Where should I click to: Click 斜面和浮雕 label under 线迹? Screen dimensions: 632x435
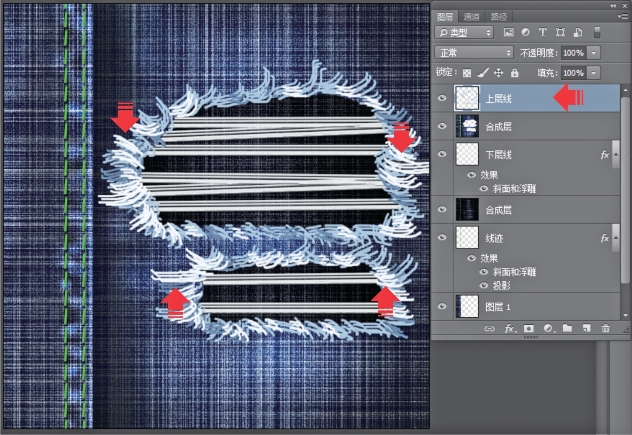tap(514, 272)
